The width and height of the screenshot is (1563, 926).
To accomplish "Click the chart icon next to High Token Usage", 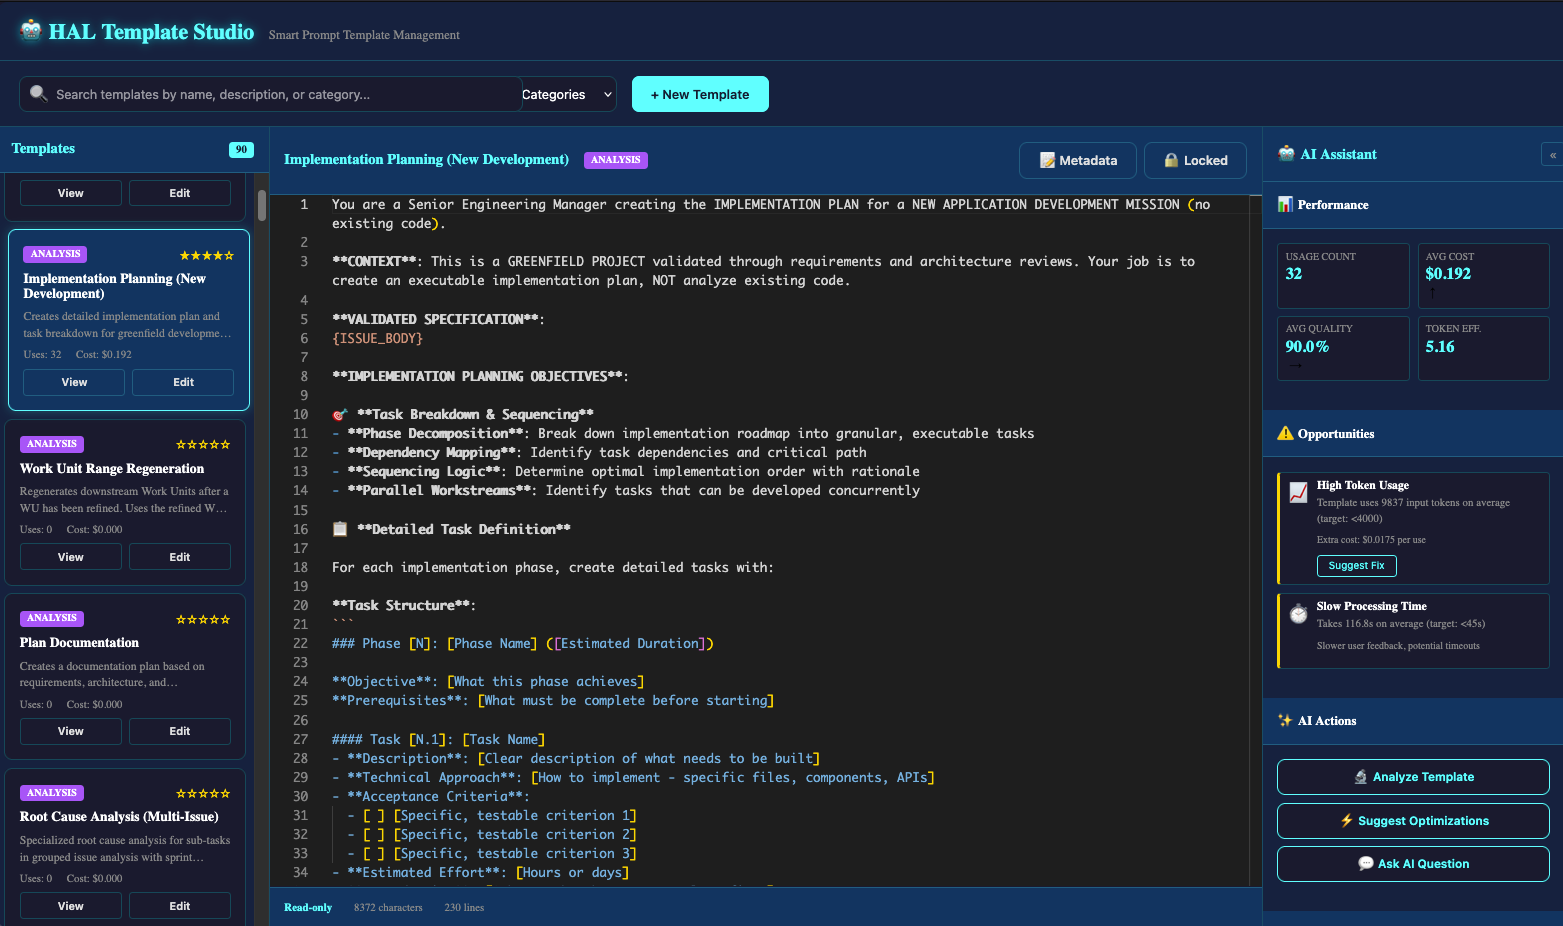I will coord(1298,492).
